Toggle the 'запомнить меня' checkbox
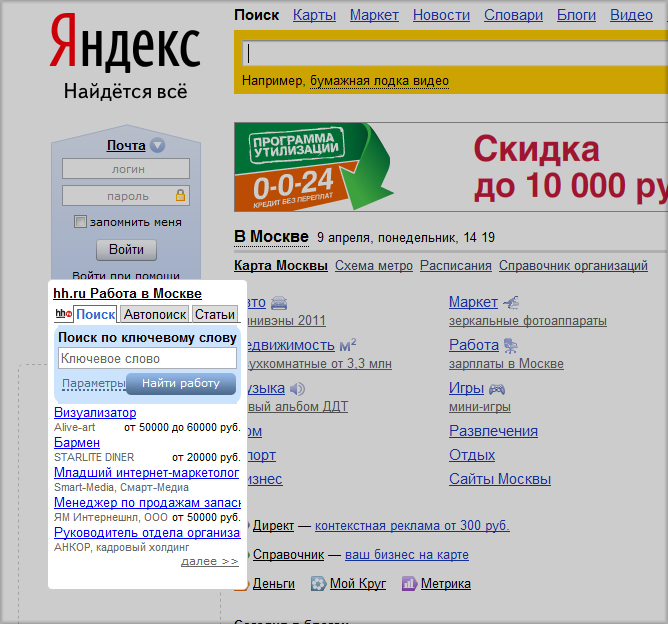 tap(81, 222)
